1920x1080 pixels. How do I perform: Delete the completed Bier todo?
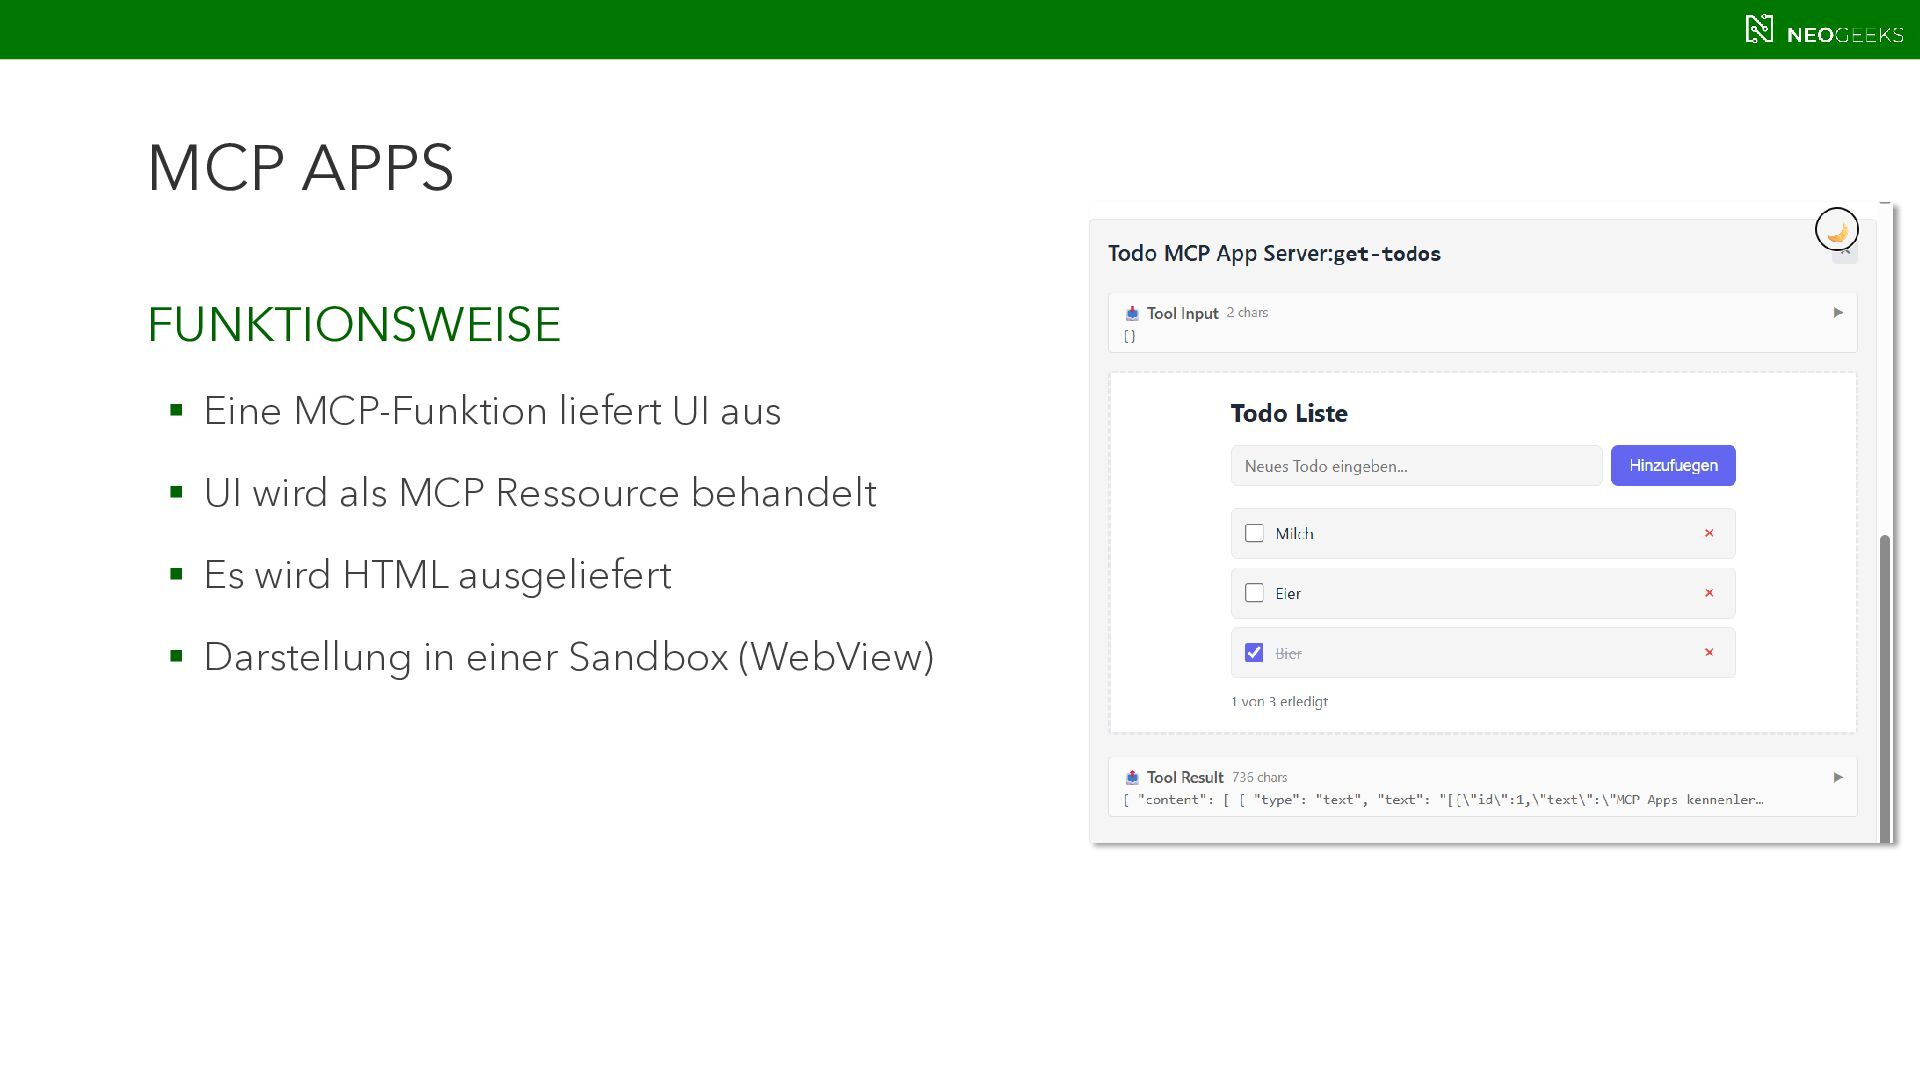click(1709, 652)
